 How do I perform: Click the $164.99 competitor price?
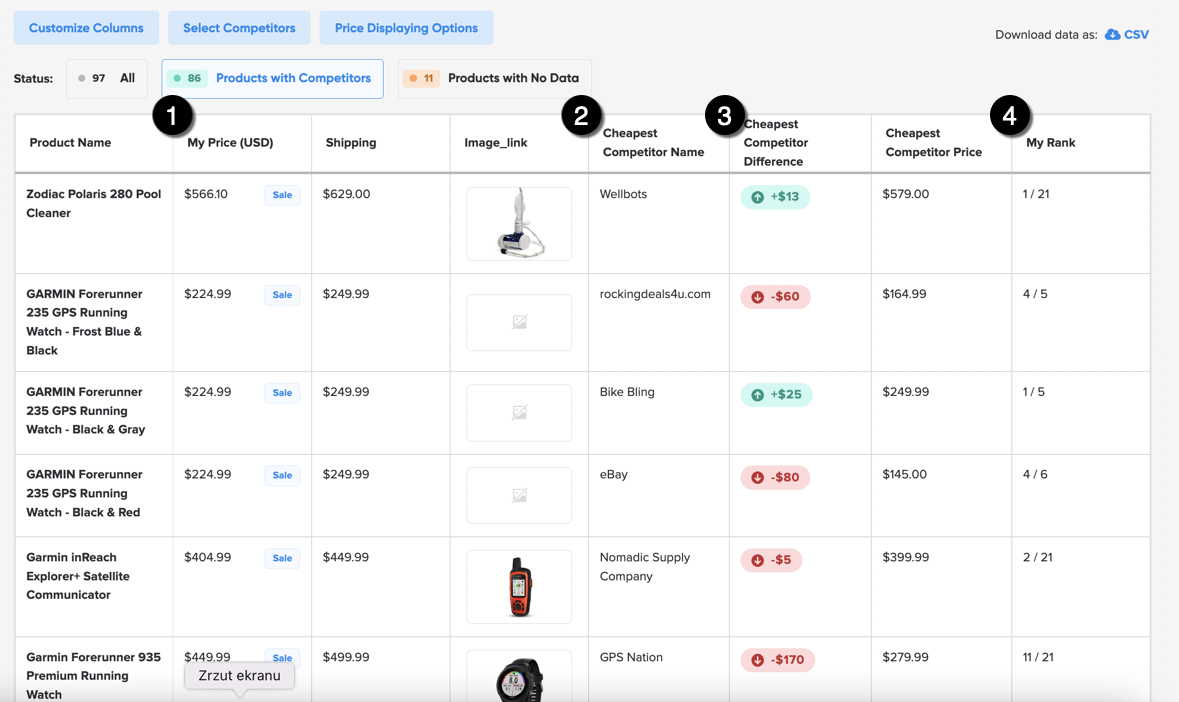(x=905, y=294)
